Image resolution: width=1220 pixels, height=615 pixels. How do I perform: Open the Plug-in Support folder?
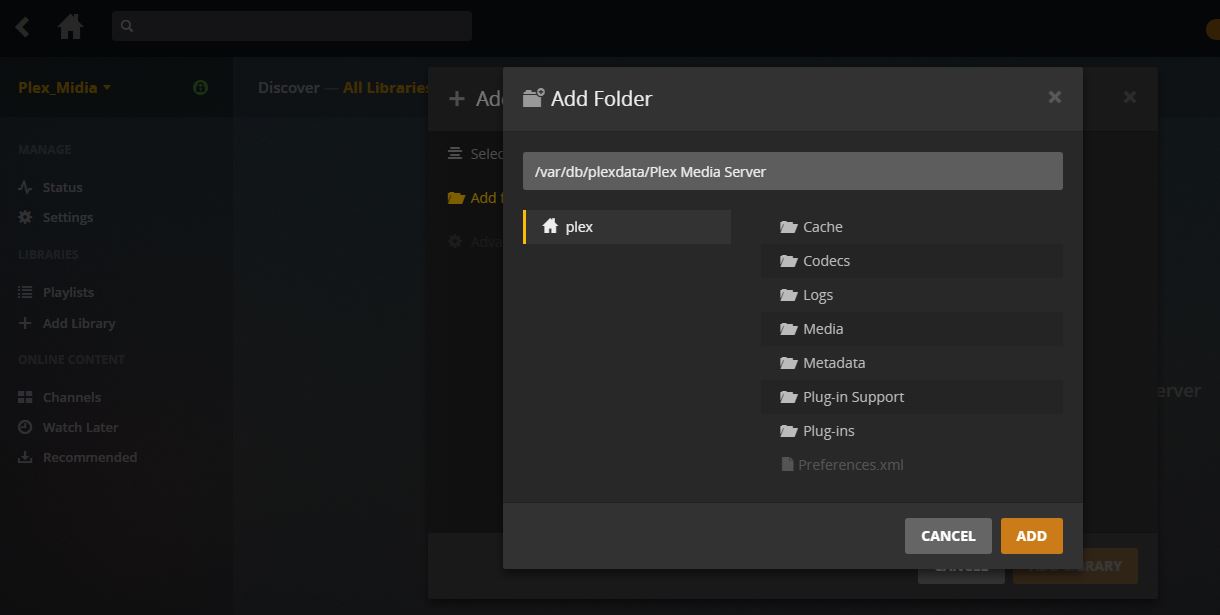coord(912,397)
